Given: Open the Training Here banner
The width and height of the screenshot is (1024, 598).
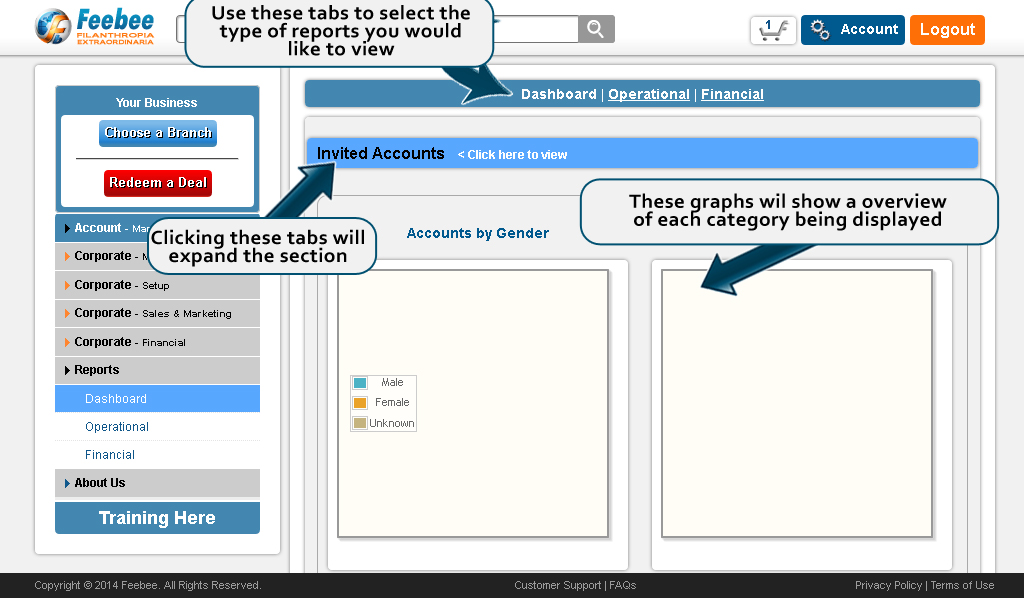Looking at the screenshot, I should pos(157,518).
